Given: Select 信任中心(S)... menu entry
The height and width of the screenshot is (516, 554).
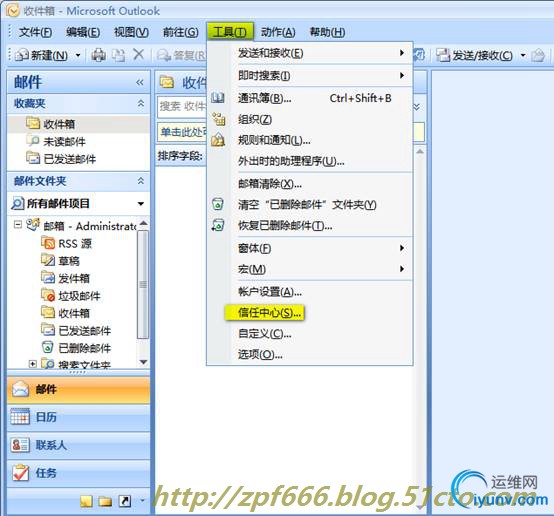Looking at the screenshot, I should [x=270, y=313].
